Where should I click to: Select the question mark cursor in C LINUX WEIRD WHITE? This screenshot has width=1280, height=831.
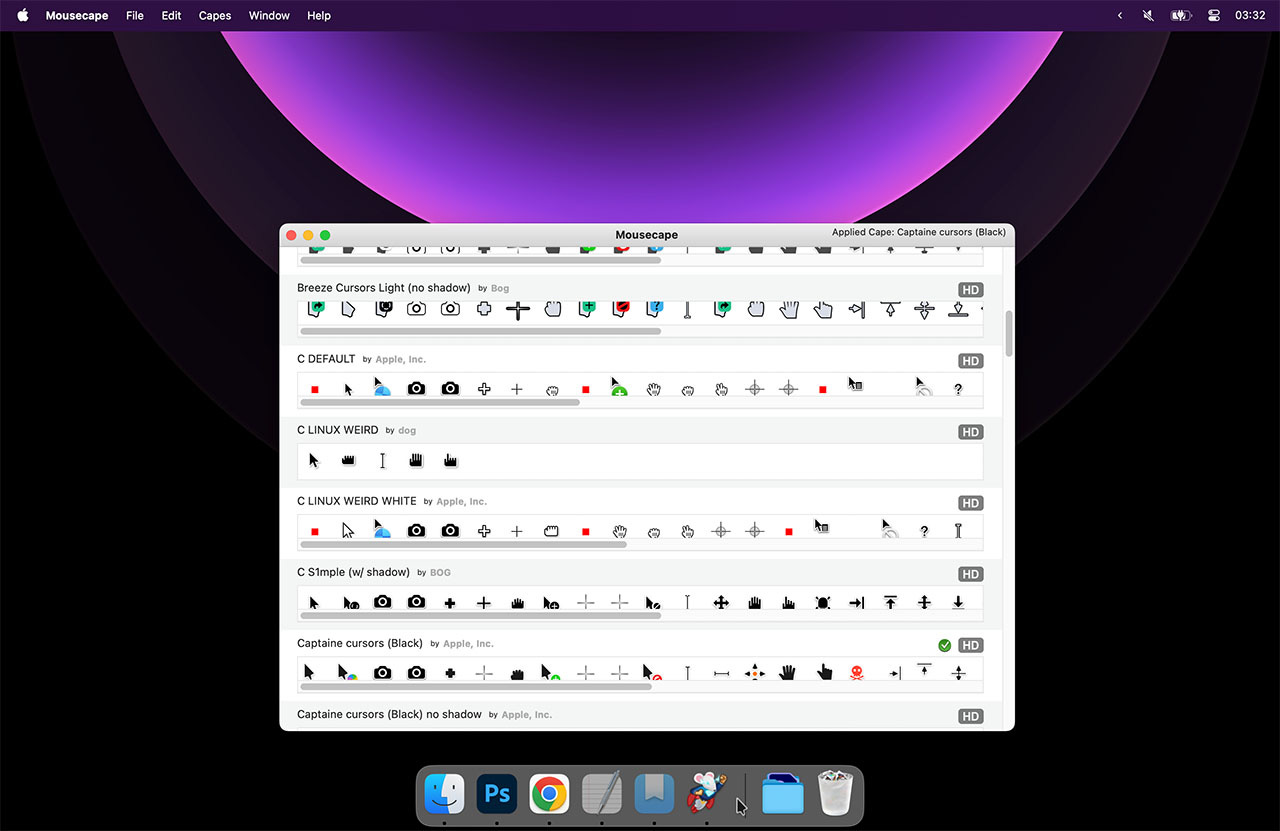[924, 531]
